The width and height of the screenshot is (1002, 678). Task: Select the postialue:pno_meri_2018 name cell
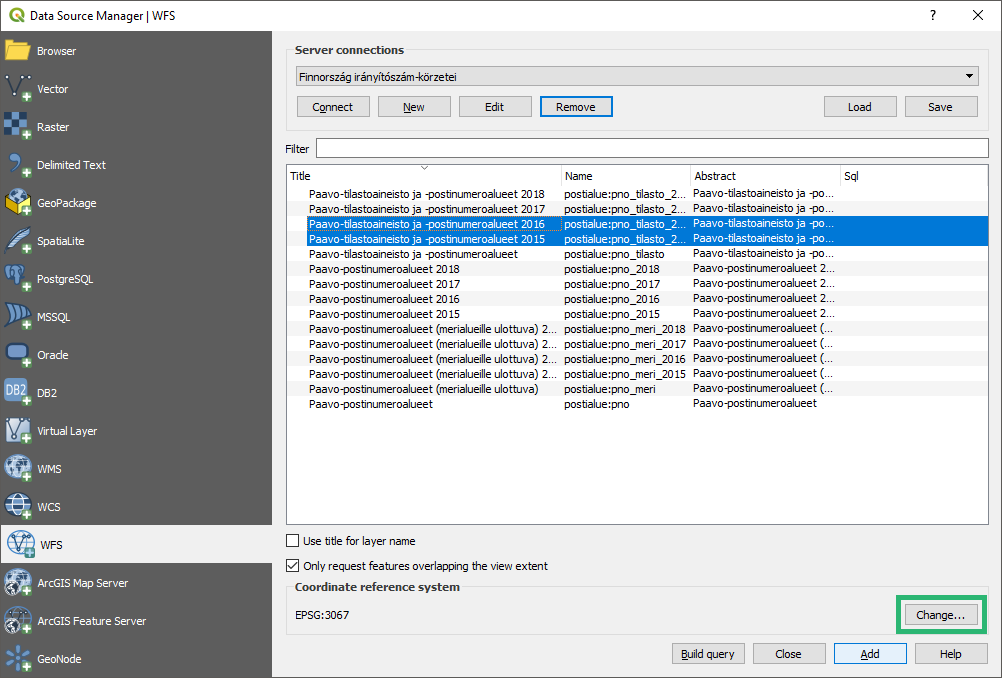(x=624, y=329)
